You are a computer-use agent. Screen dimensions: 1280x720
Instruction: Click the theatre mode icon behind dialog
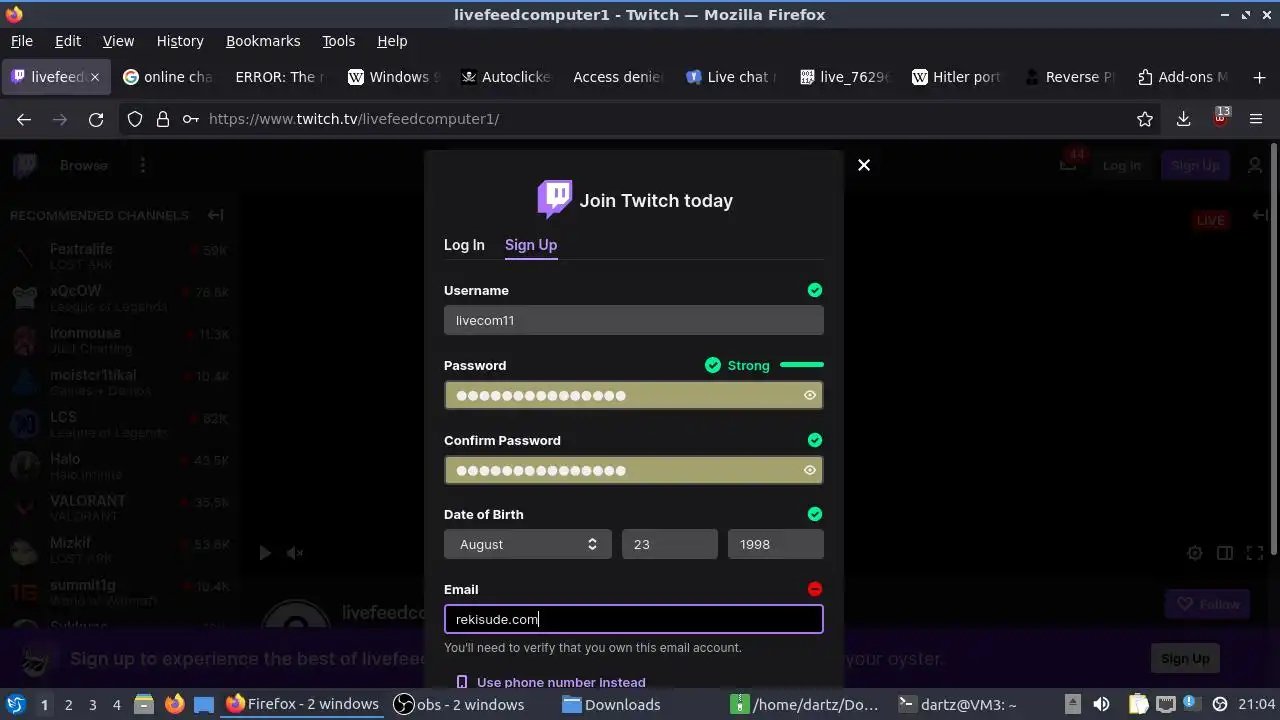1225,552
